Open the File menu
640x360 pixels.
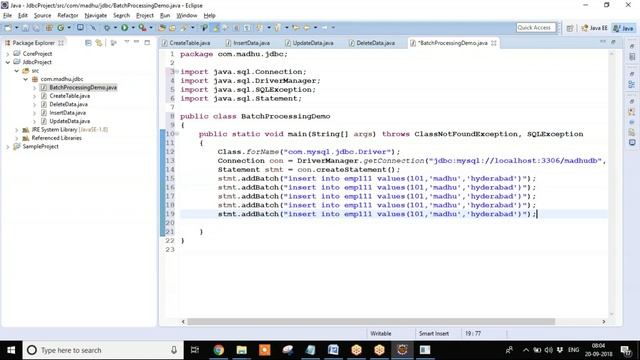[x=7, y=16]
